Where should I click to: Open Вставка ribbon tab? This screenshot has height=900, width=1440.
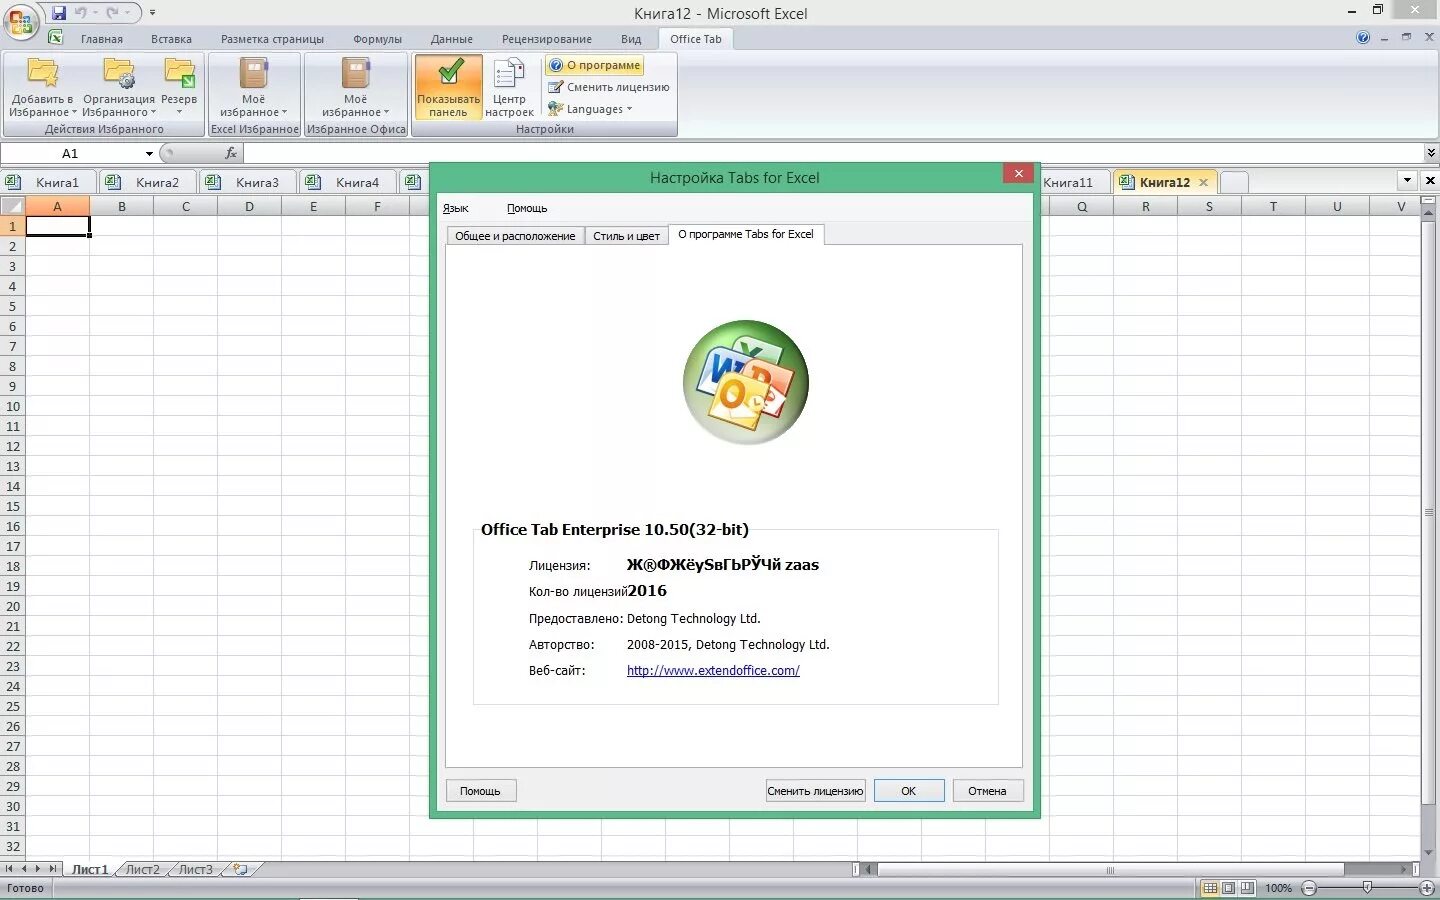(x=171, y=39)
